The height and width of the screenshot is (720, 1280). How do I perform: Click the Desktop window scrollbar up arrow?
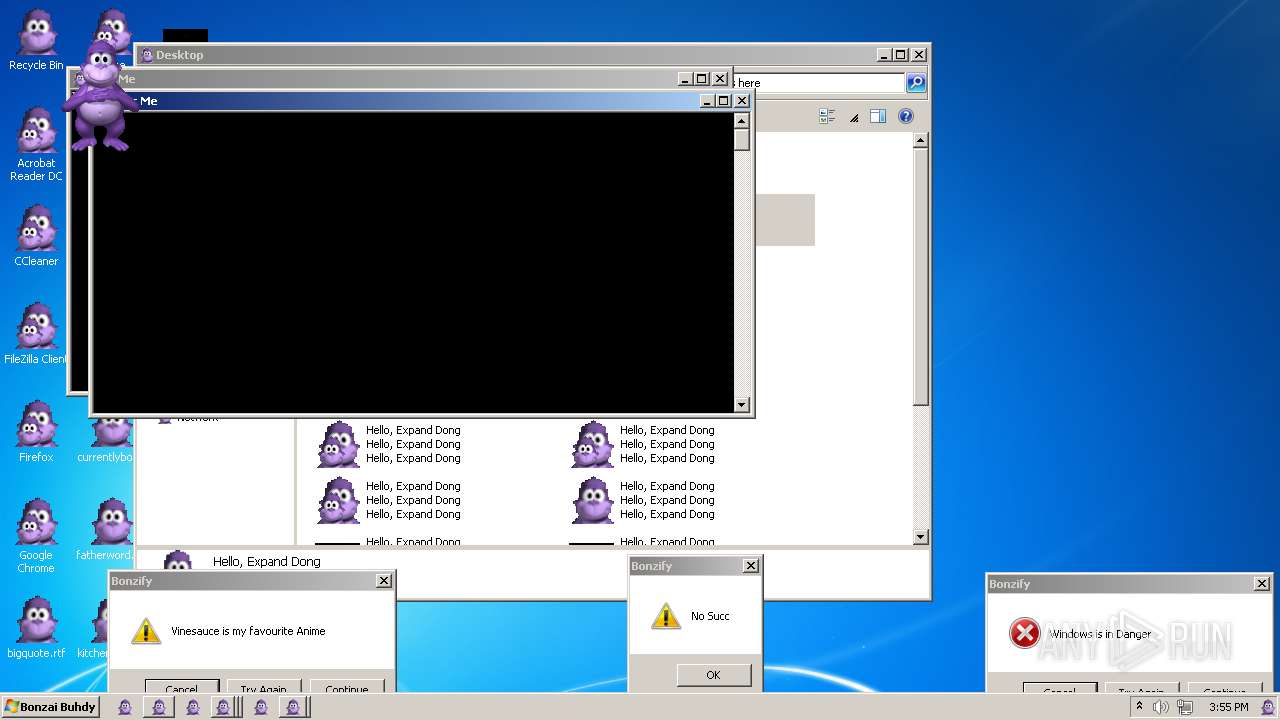[921, 141]
